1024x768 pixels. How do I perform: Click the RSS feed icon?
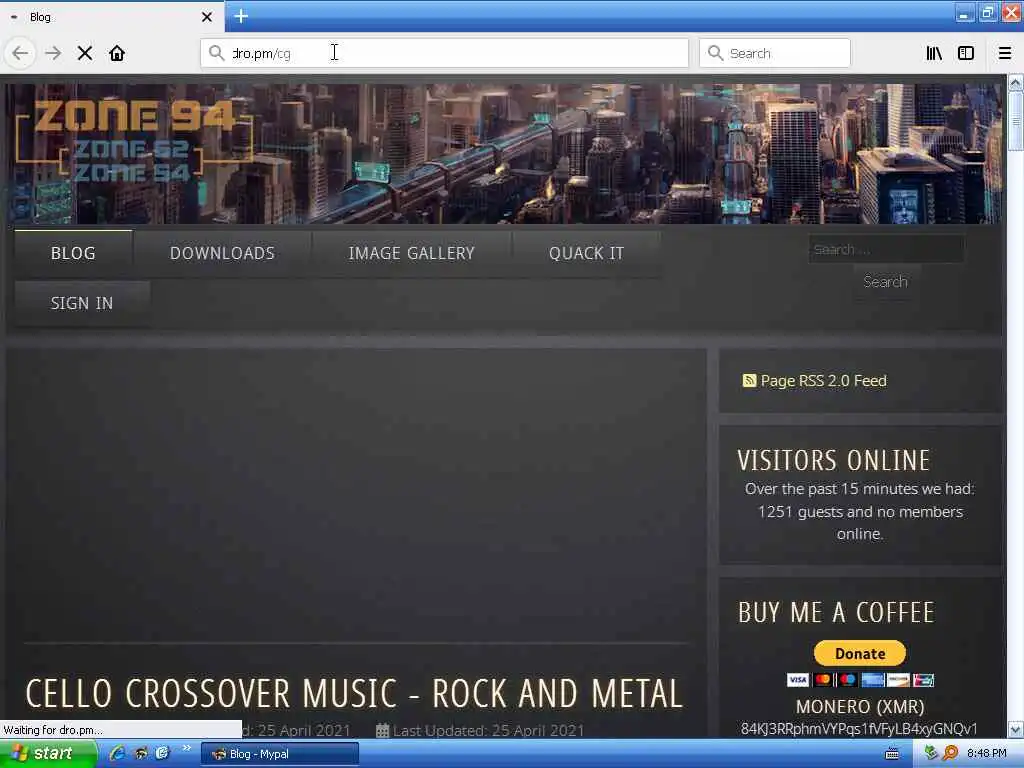(x=750, y=380)
